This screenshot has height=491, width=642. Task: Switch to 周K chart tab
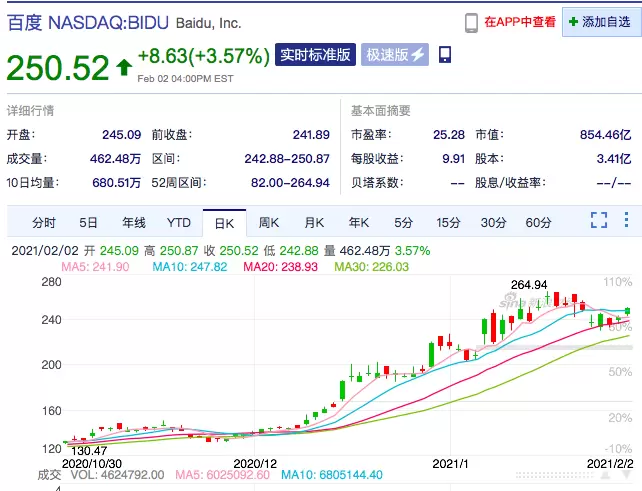coord(268,222)
